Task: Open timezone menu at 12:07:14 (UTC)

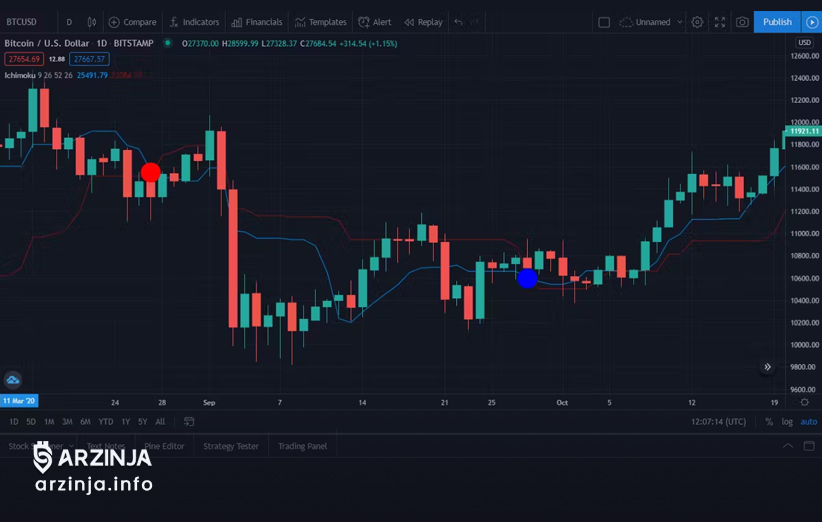Action: point(718,421)
